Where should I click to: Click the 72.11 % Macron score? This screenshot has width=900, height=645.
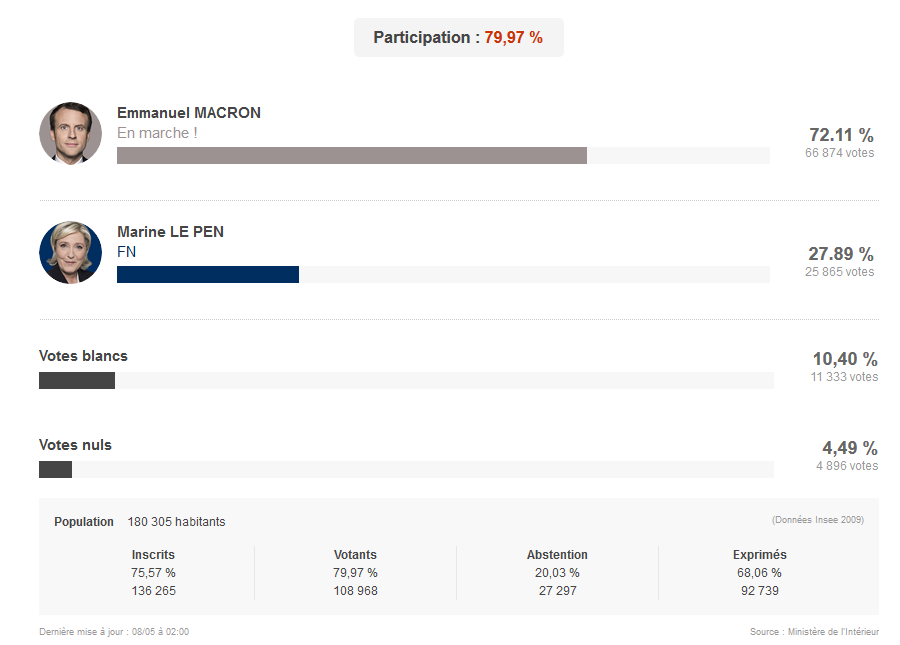840,135
